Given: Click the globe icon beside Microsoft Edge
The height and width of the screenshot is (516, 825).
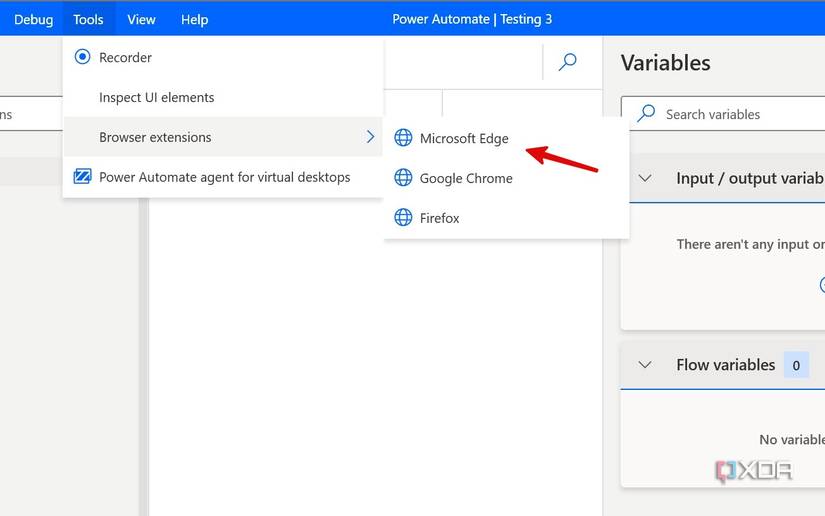Looking at the screenshot, I should (x=404, y=137).
